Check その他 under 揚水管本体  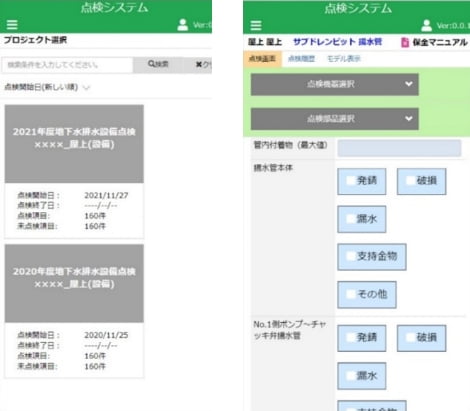point(367,294)
